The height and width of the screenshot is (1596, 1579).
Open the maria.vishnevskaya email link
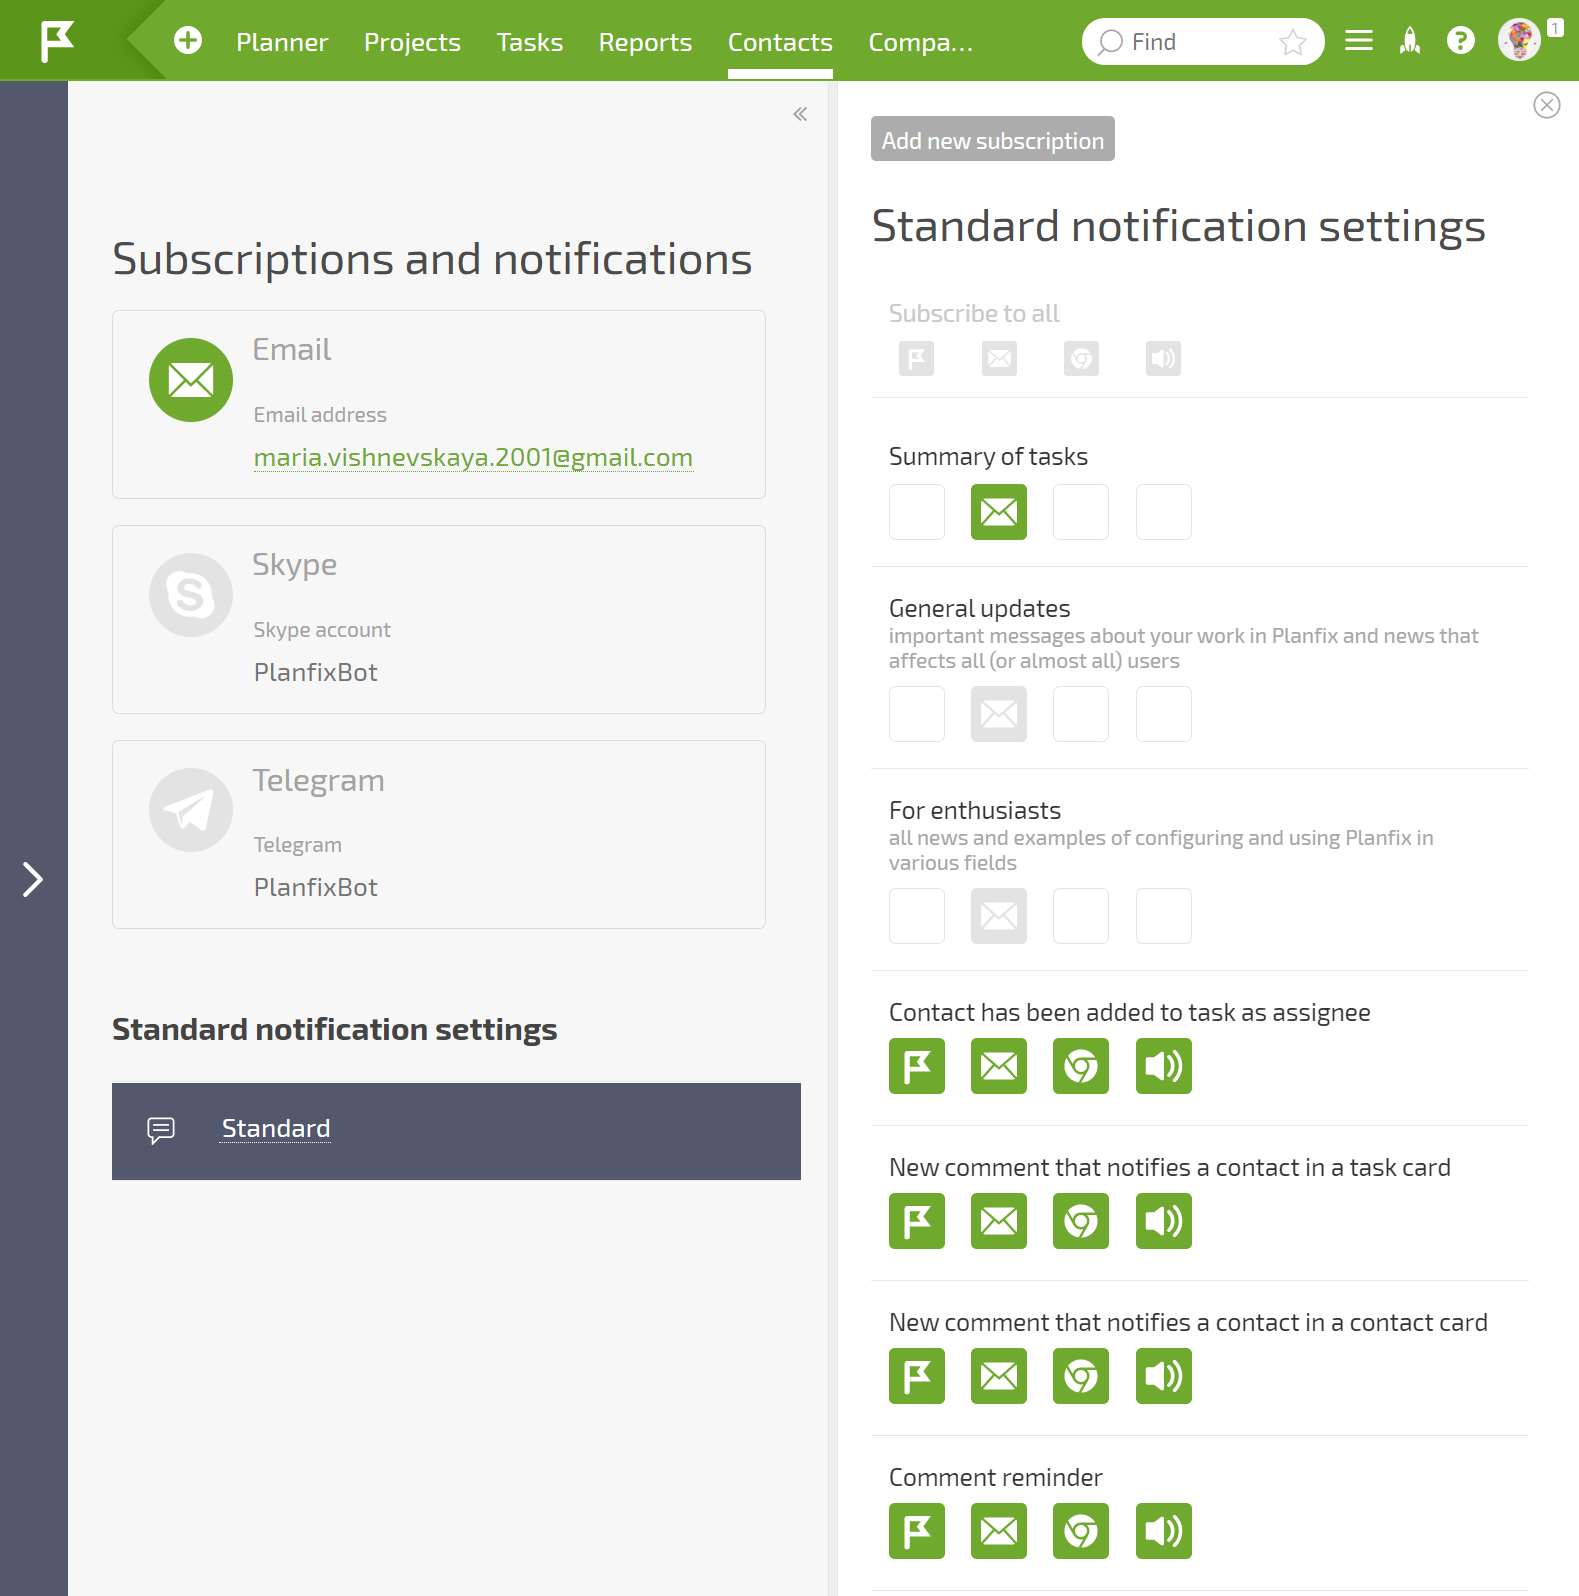tap(473, 457)
